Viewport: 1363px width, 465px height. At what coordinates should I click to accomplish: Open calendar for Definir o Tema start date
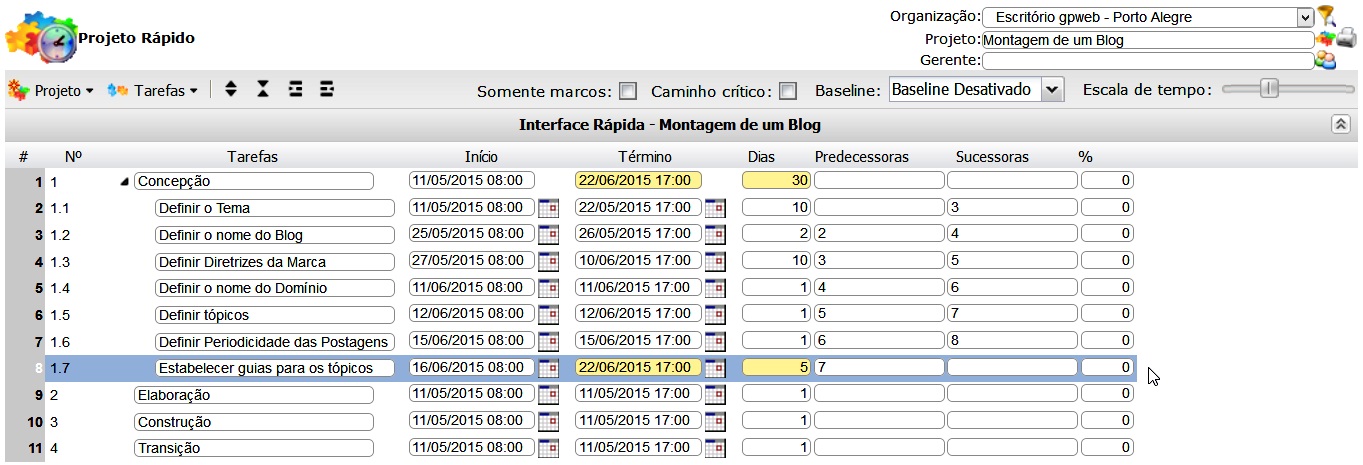pos(548,208)
